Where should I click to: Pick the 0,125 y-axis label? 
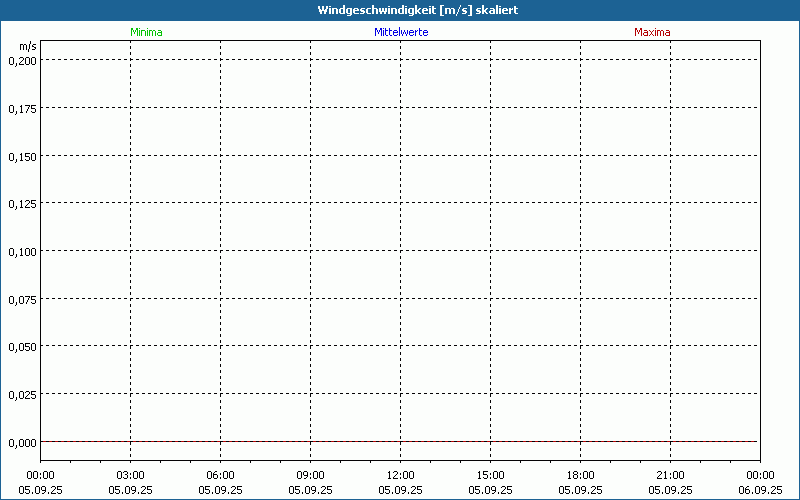22,203
